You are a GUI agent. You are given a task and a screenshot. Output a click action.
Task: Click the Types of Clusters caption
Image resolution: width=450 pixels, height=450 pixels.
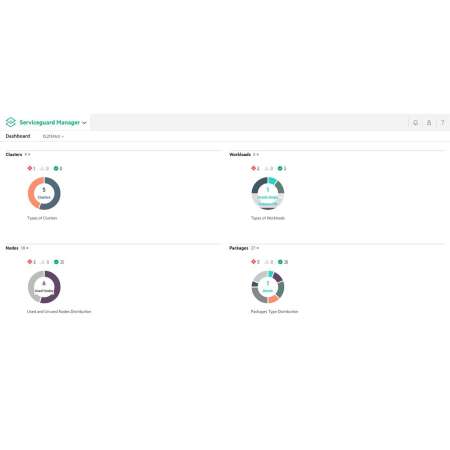coord(42,218)
